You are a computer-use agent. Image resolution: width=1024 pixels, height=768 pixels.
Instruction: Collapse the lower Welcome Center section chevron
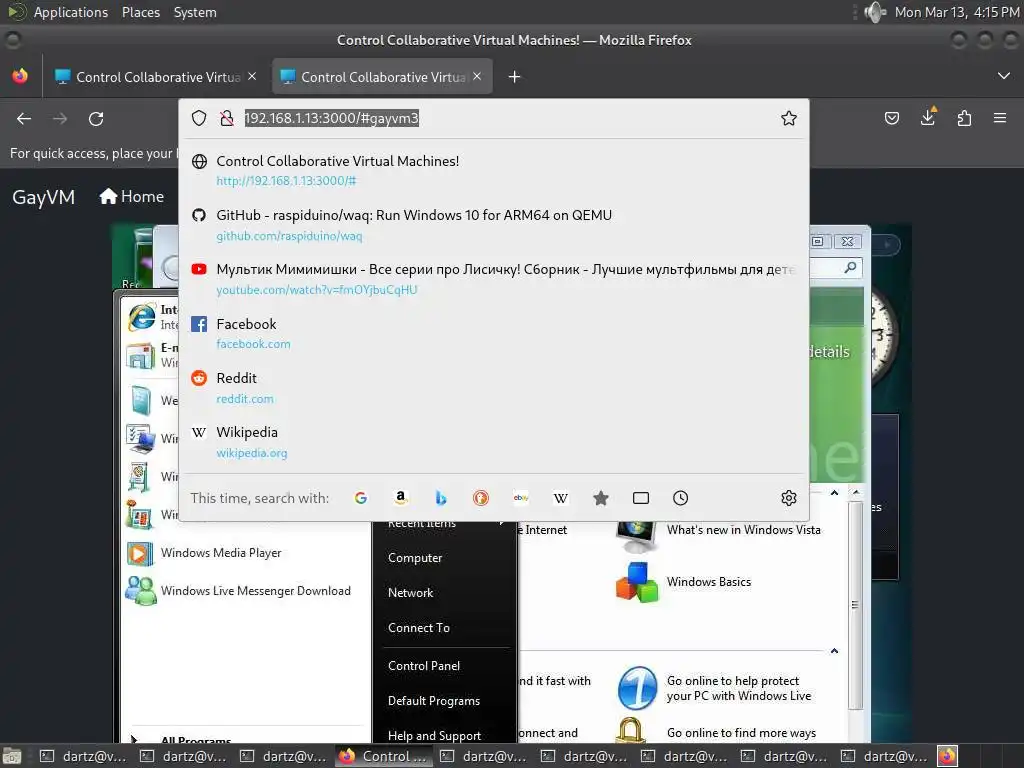834,651
